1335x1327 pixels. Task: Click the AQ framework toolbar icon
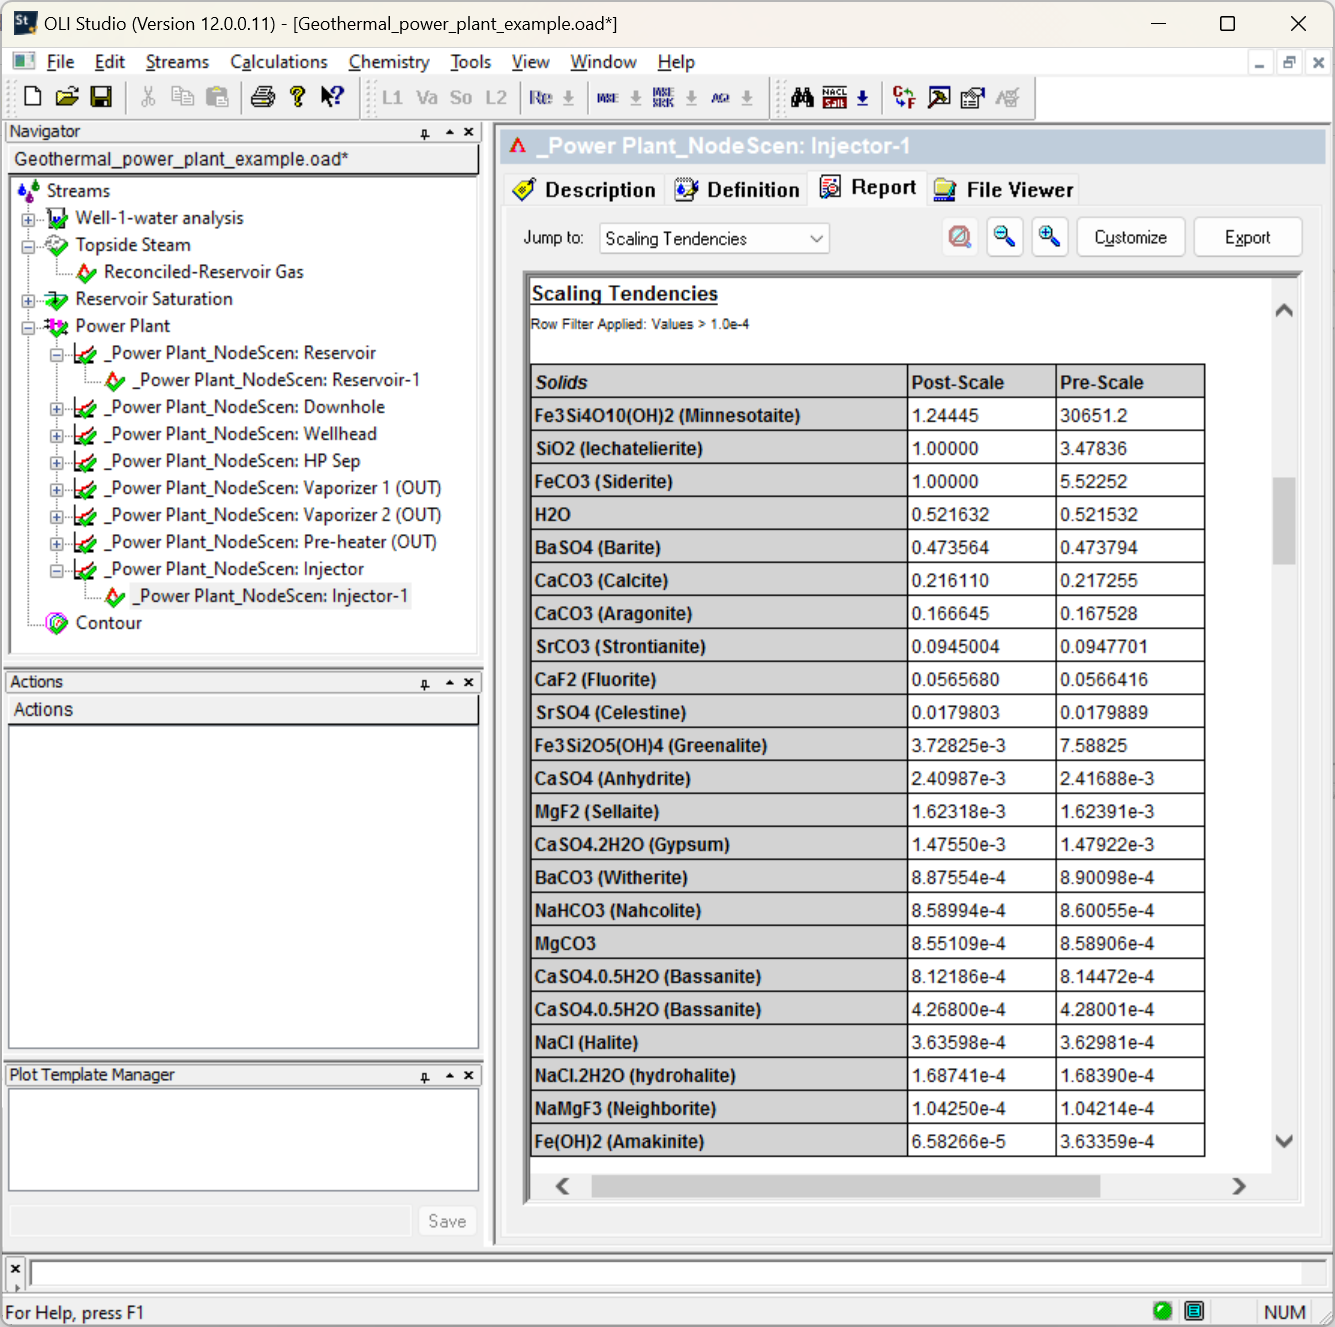point(720,97)
